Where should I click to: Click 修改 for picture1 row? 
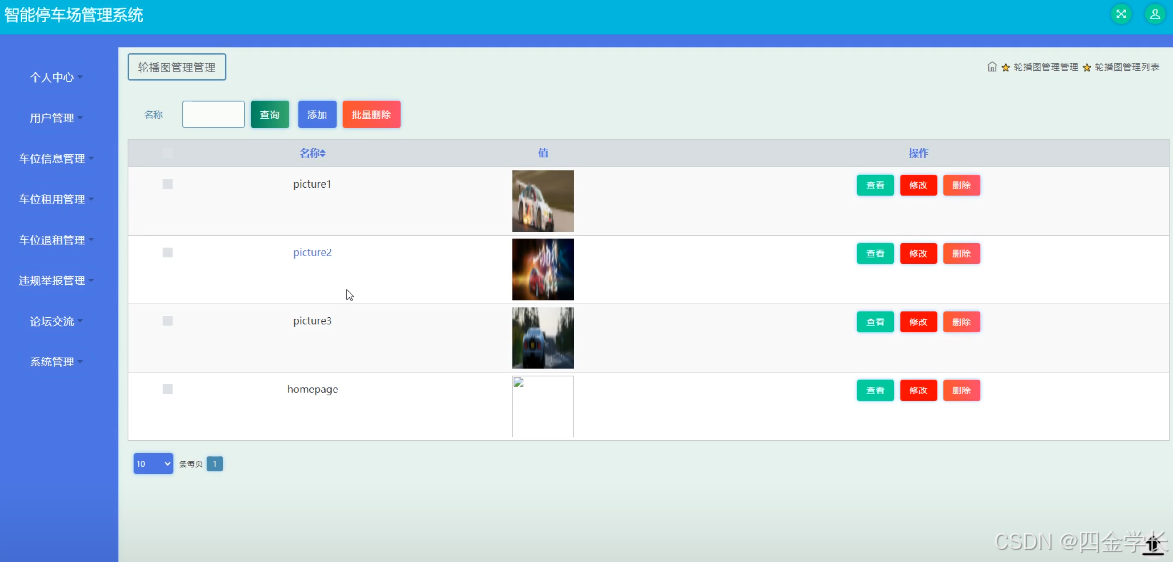919,186
